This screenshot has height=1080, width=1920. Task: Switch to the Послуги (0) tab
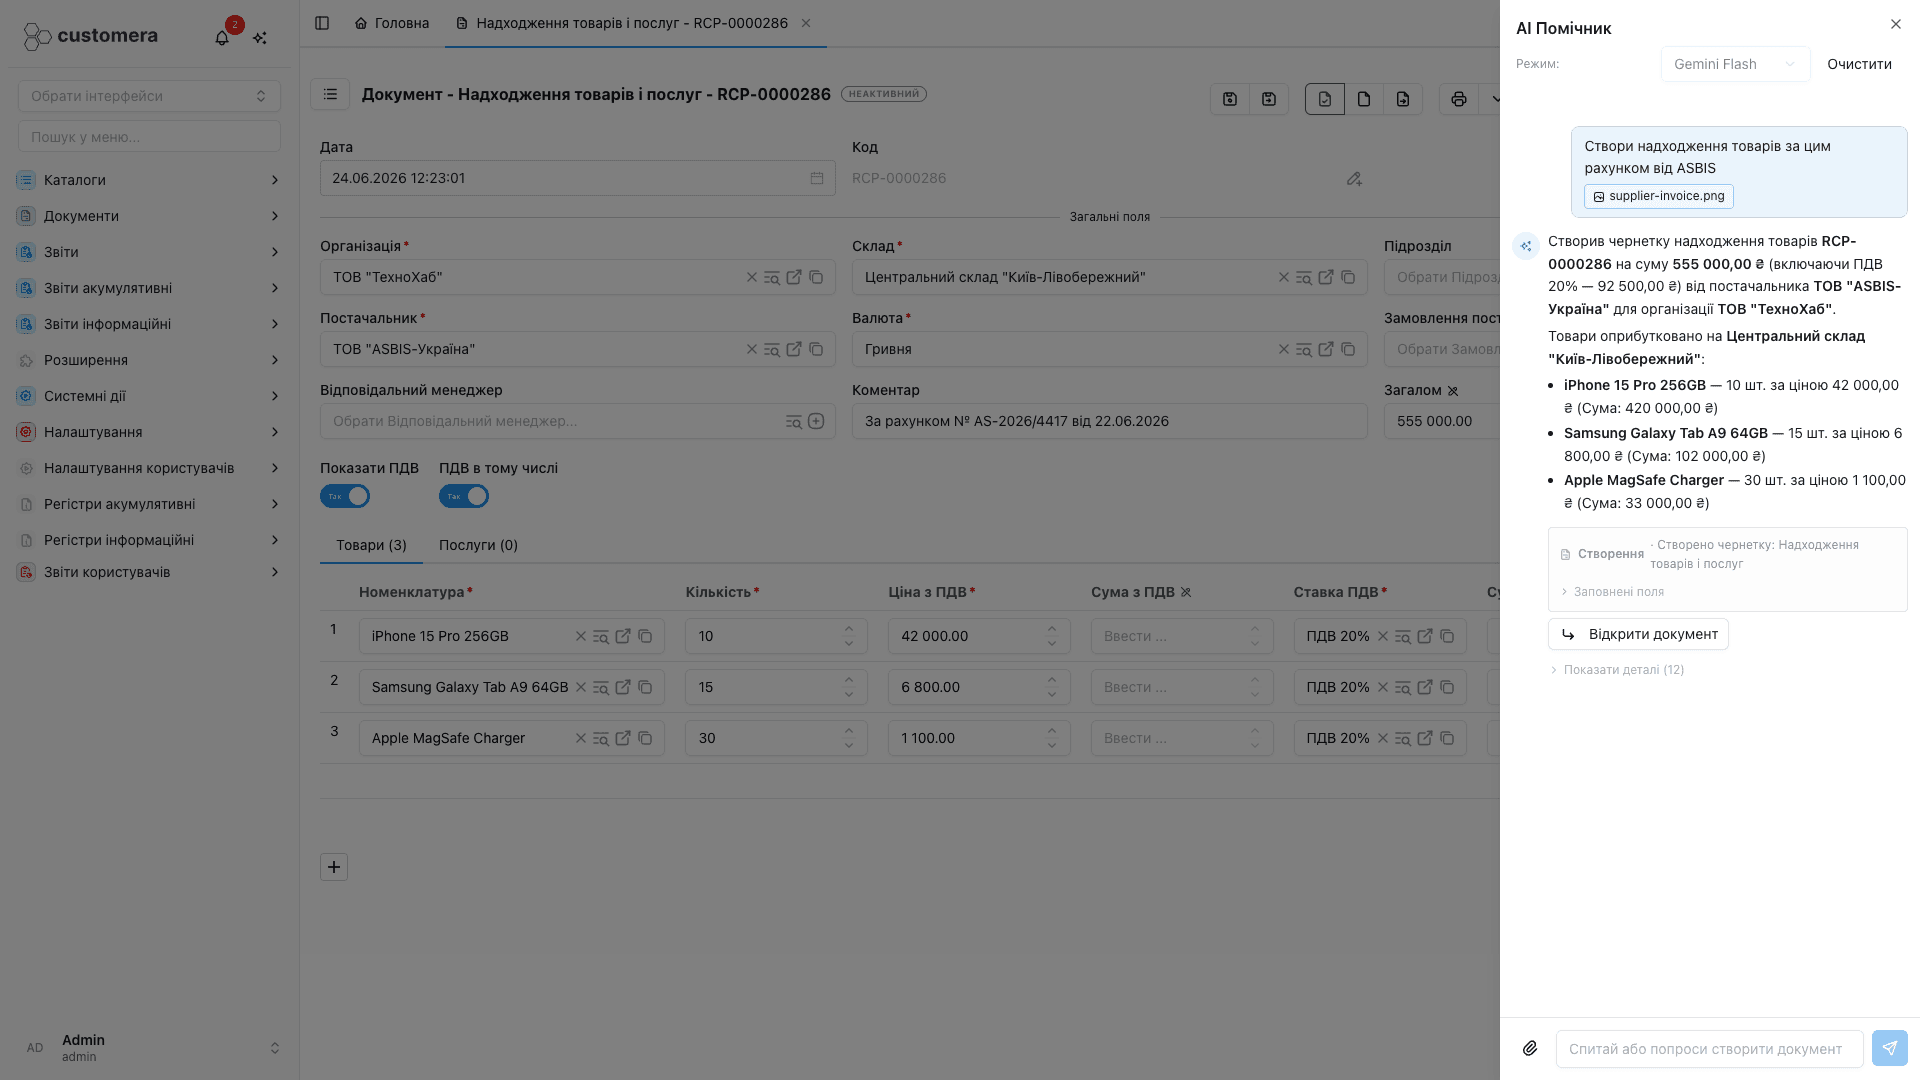(x=478, y=545)
